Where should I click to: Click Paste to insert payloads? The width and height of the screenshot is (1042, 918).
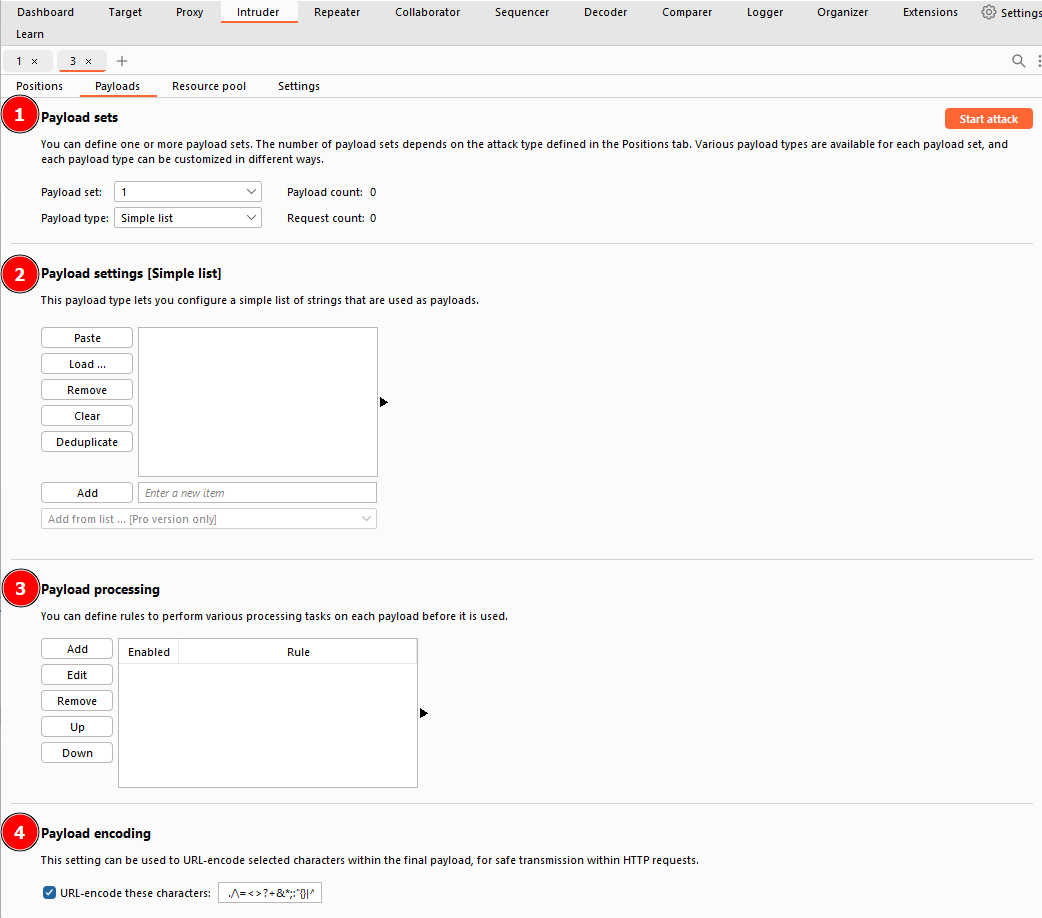[86, 337]
